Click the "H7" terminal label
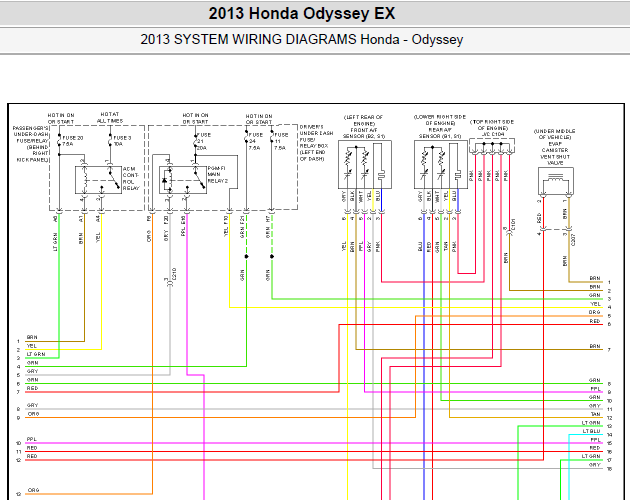630x500 pixels. tap(268, 219)
